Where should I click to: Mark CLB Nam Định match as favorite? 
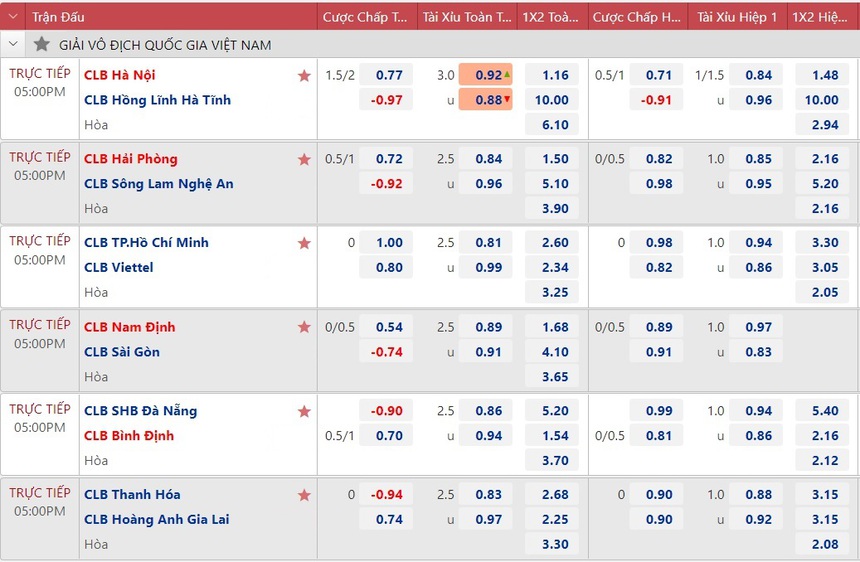pos(304,327)
